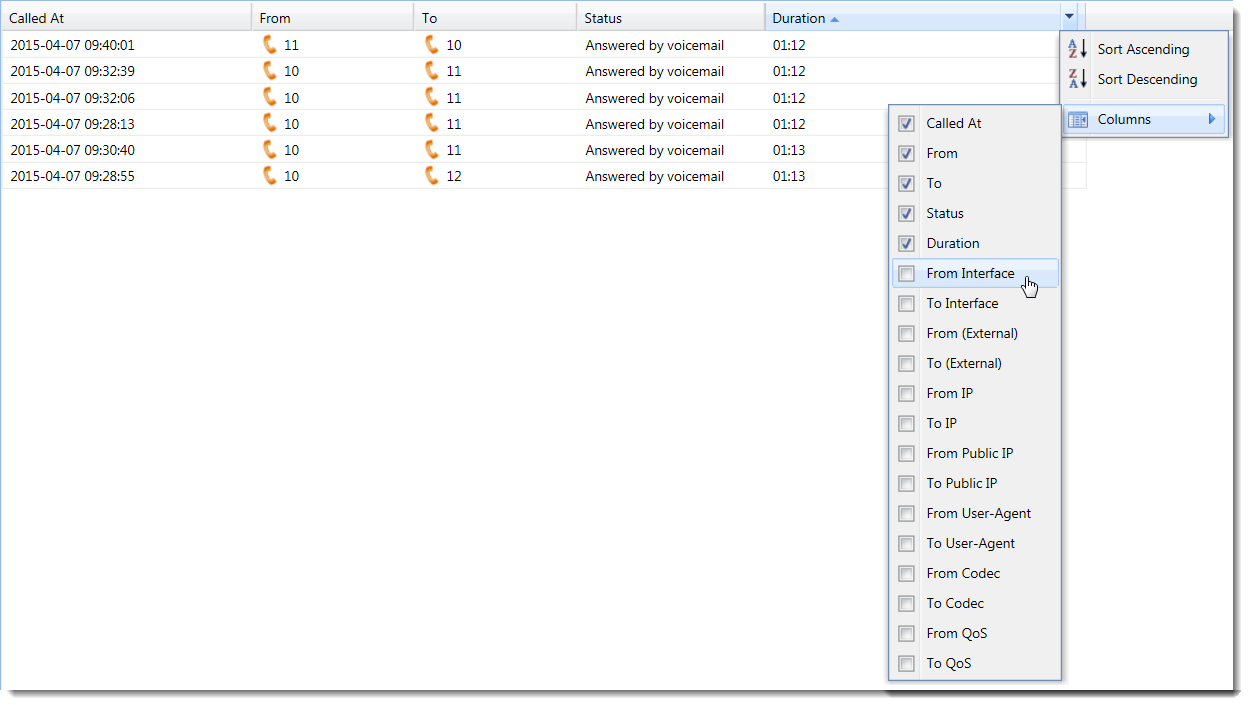1248x705 pixels.
Task: Click the To phone icon in the 09:32:06 row
Action: tap(432, 97)
